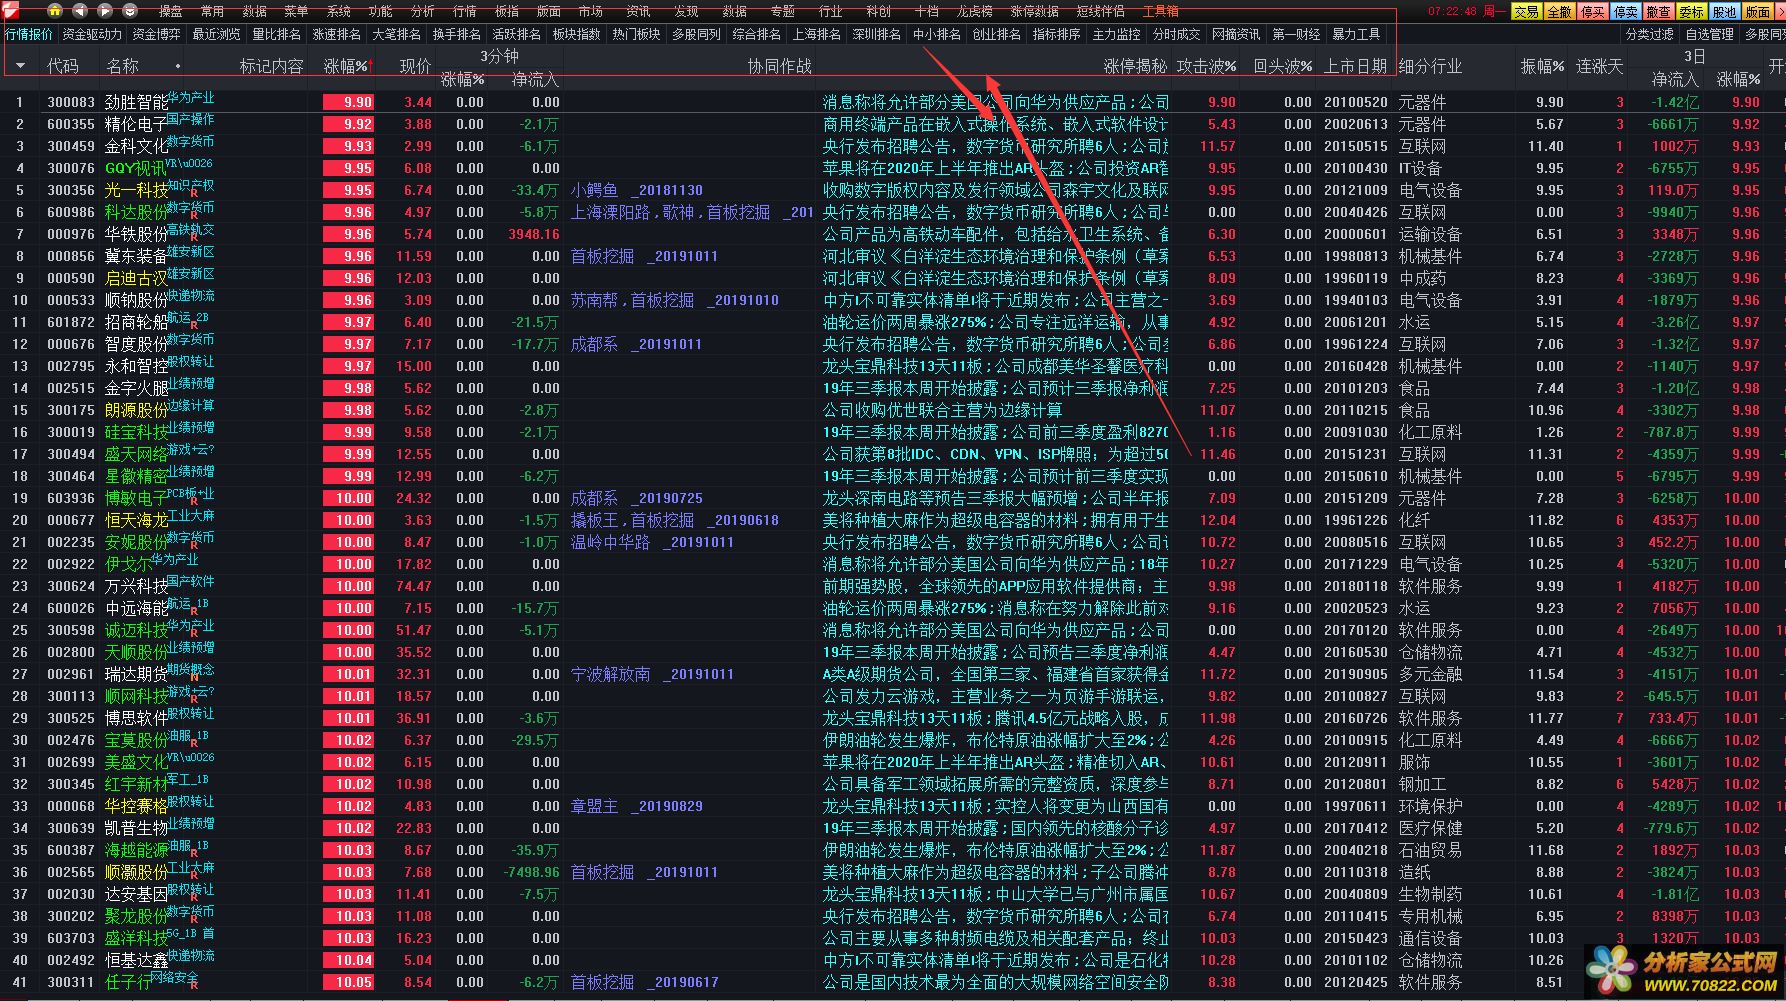
Task: Click code 002961 cell
Action: click(x=71, y=674)
